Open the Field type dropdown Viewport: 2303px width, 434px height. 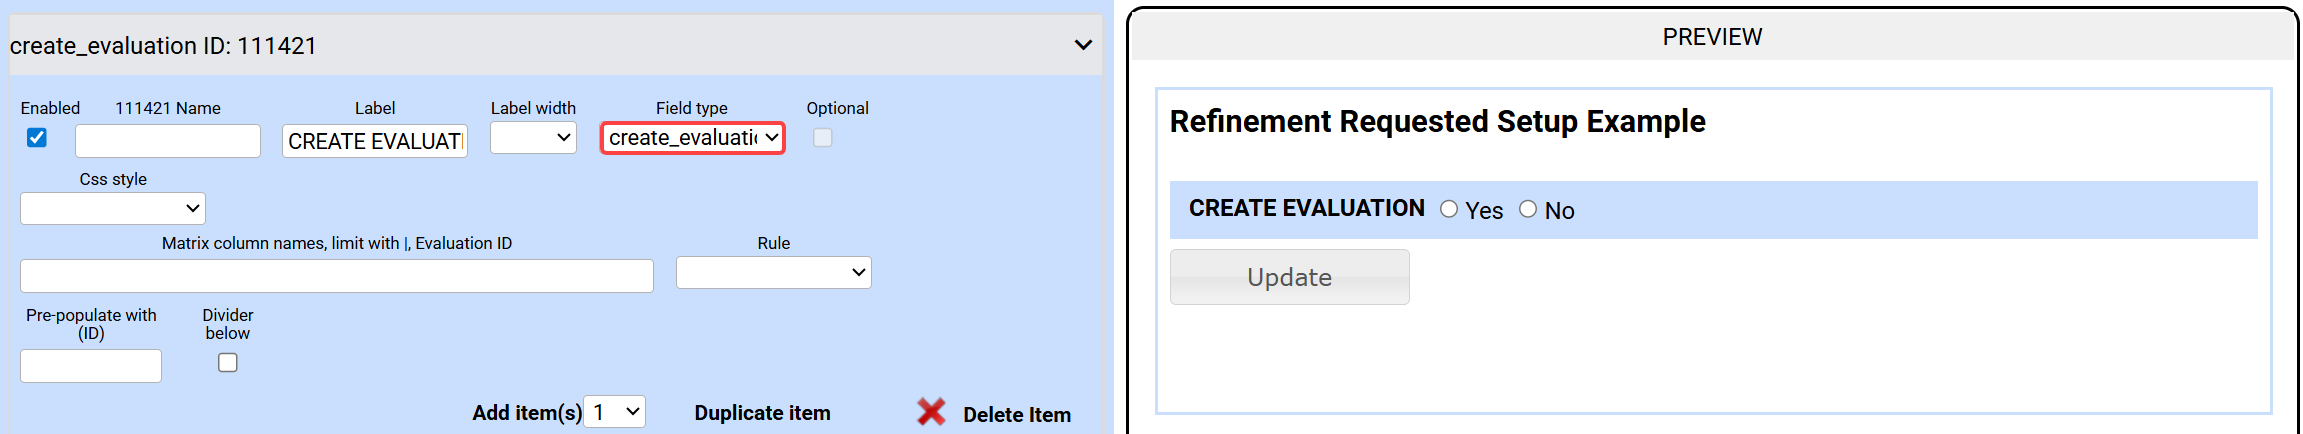[692, 138]
